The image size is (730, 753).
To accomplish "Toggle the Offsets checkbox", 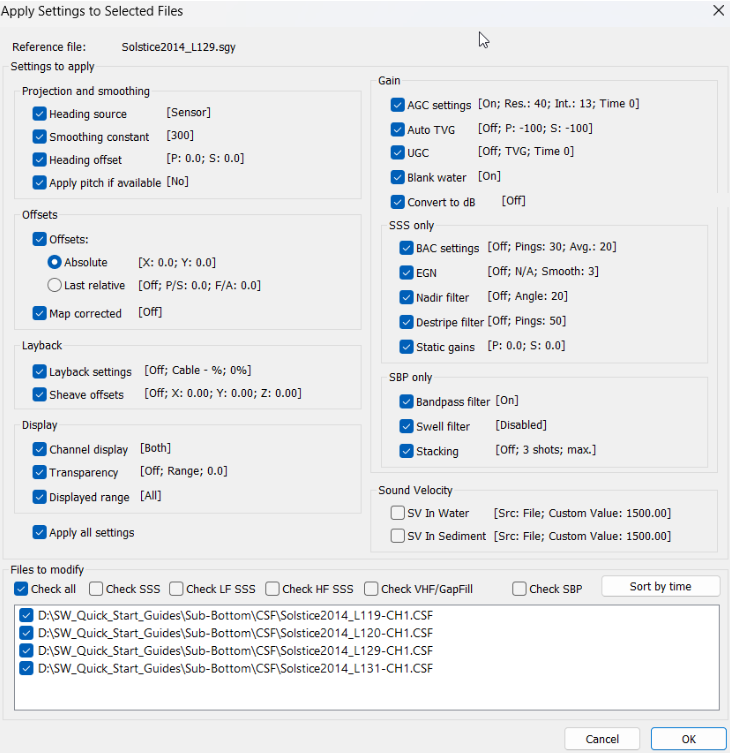I will click(x=39, y=239).
